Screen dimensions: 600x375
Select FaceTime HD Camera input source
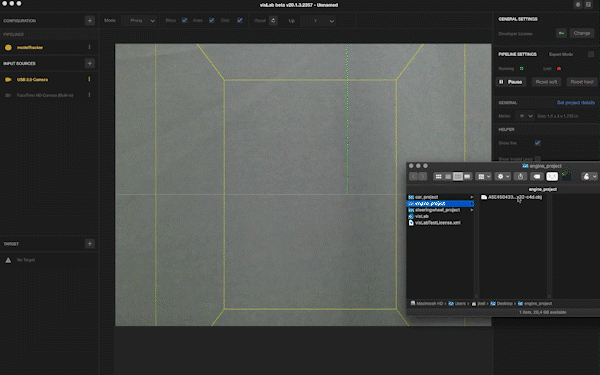coord(45,95)
